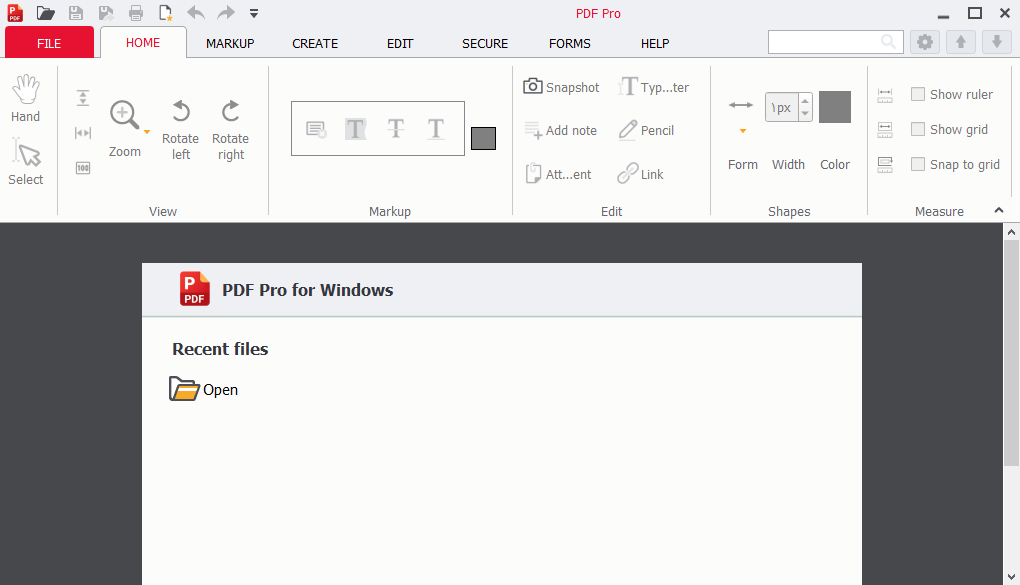Select the Typewriter tool
The width and height of the screenshot is (1020, 585).
point(653,87)
